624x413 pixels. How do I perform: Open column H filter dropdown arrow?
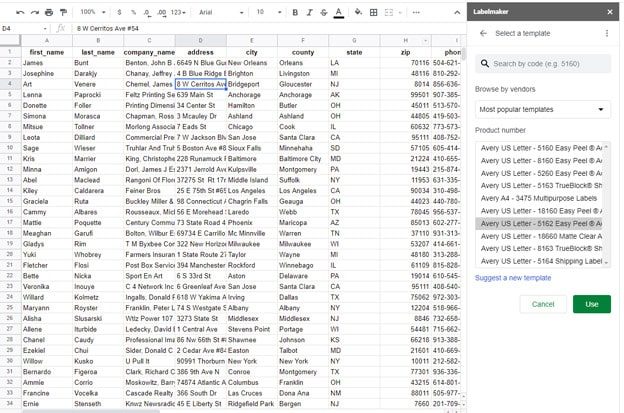point(425,41)
